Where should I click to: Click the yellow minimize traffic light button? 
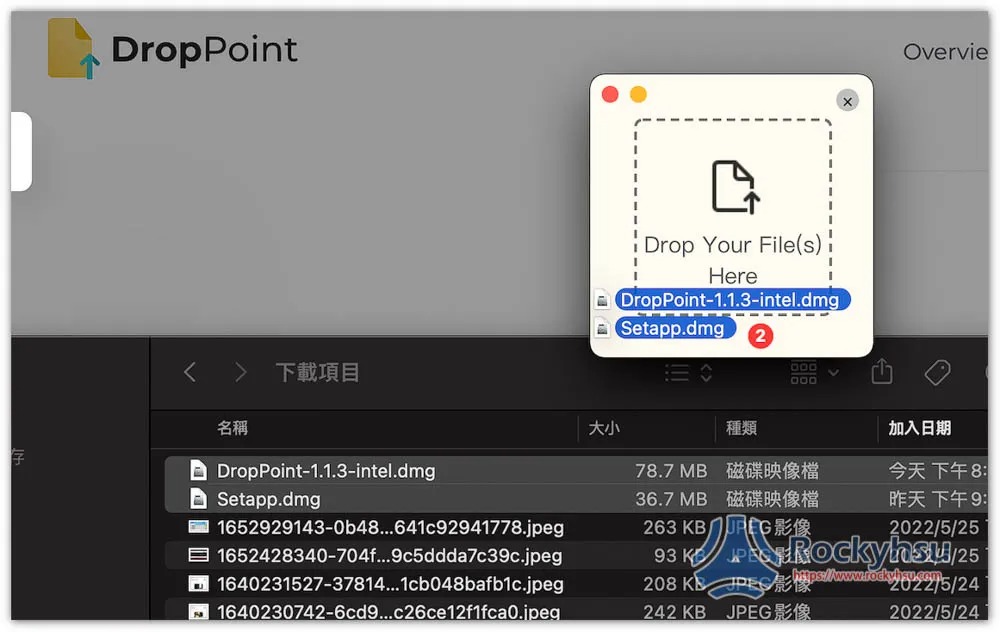pyautogui.click(x=638, y=94)
